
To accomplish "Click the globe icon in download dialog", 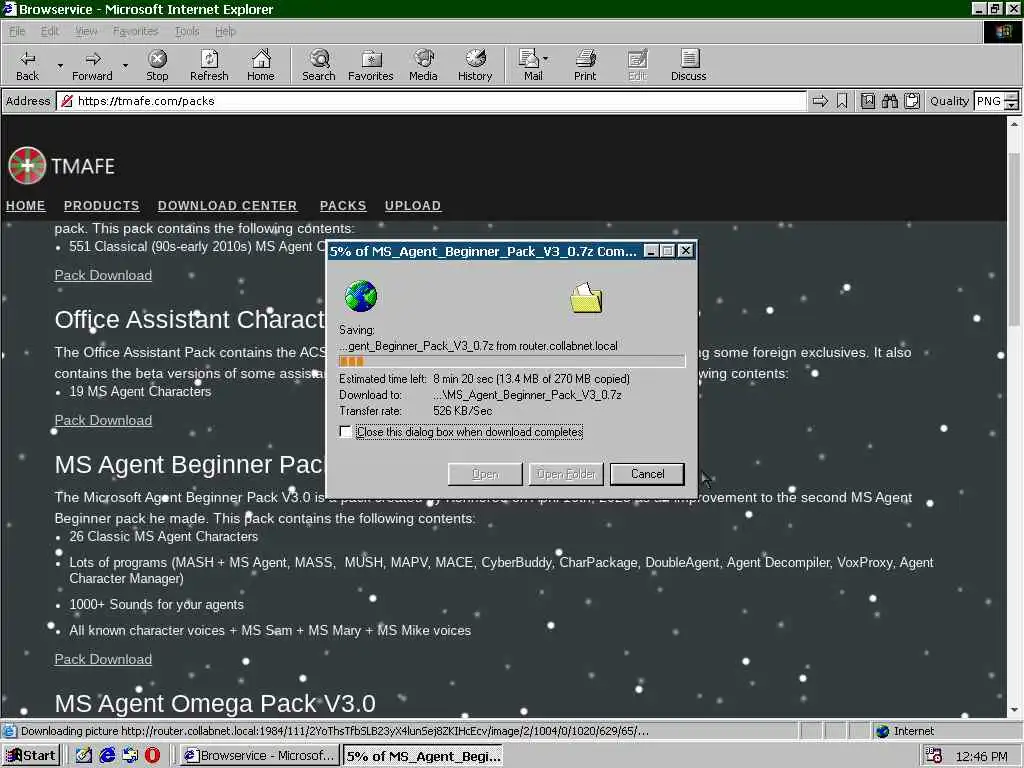I will point(360,296).
